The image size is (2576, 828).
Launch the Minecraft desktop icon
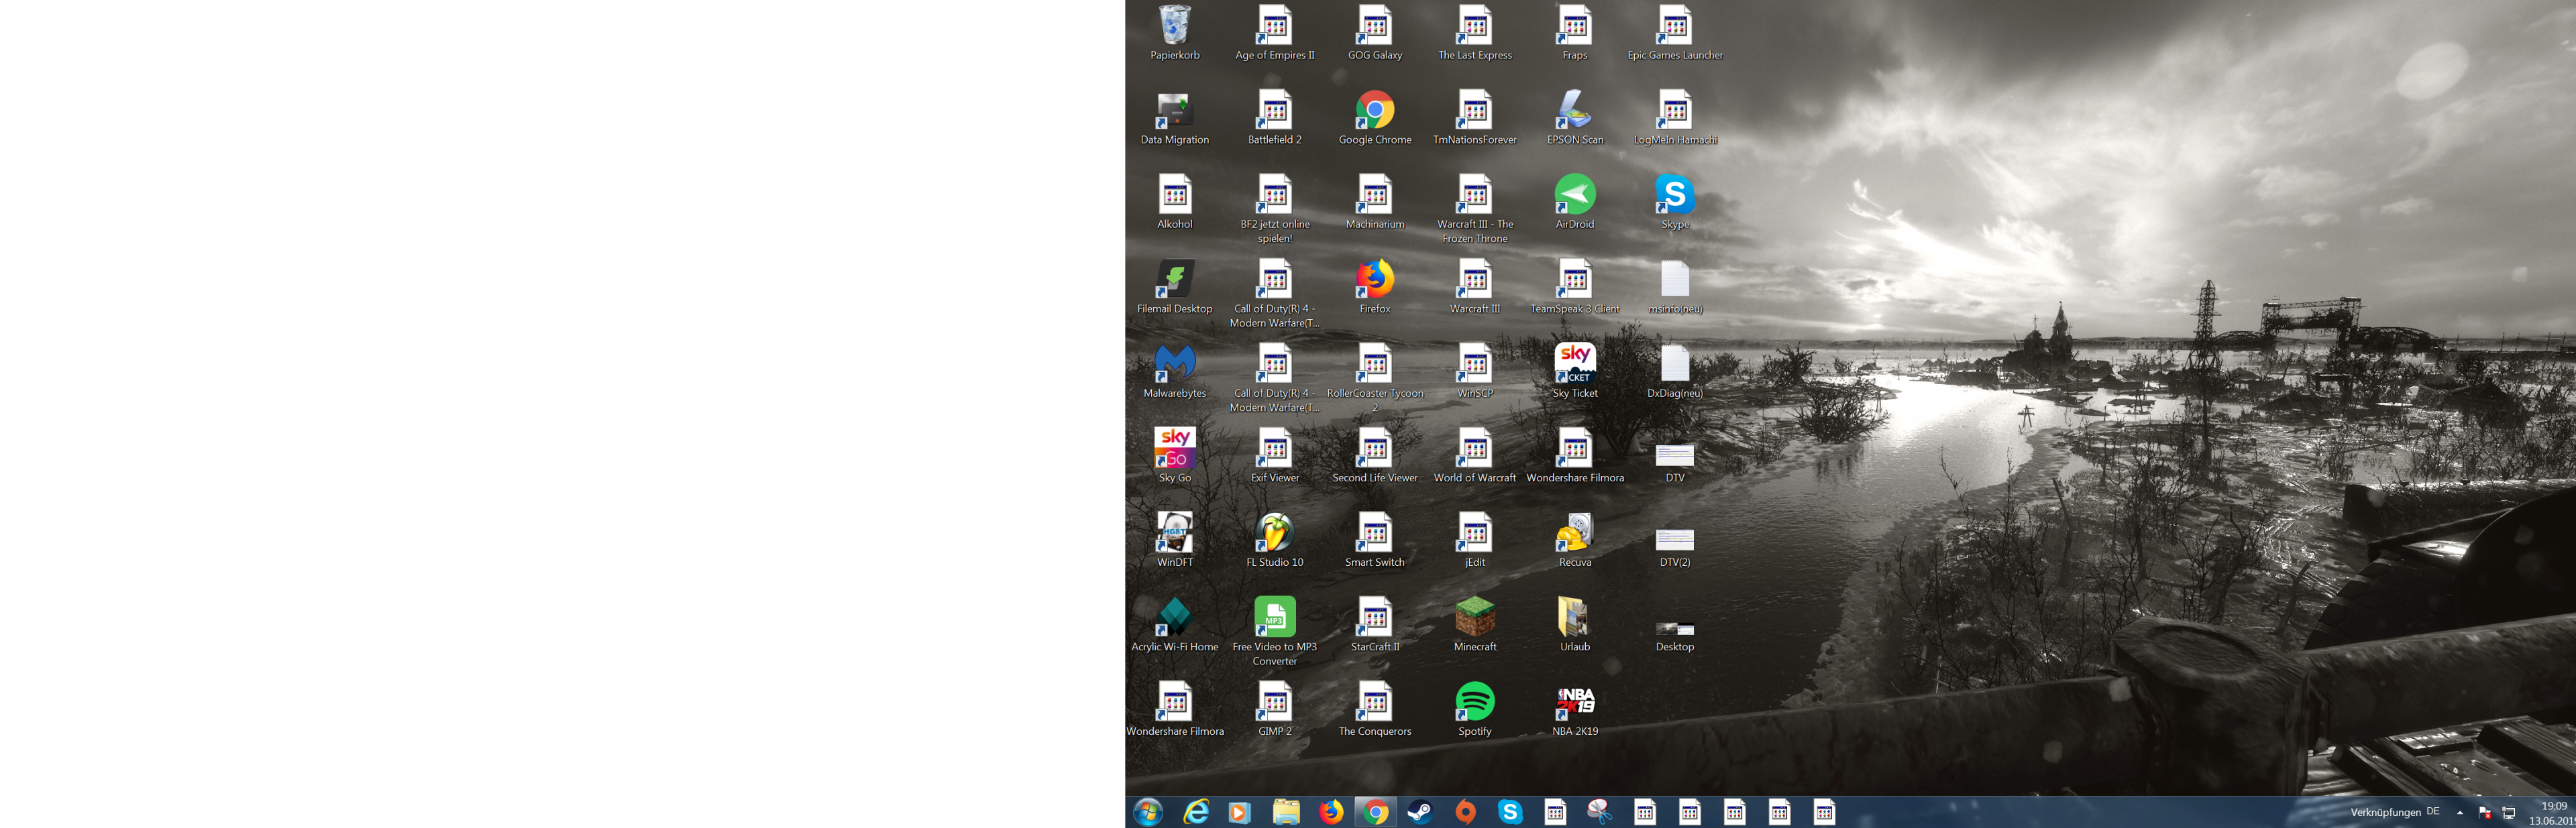tap(1475, 617)
